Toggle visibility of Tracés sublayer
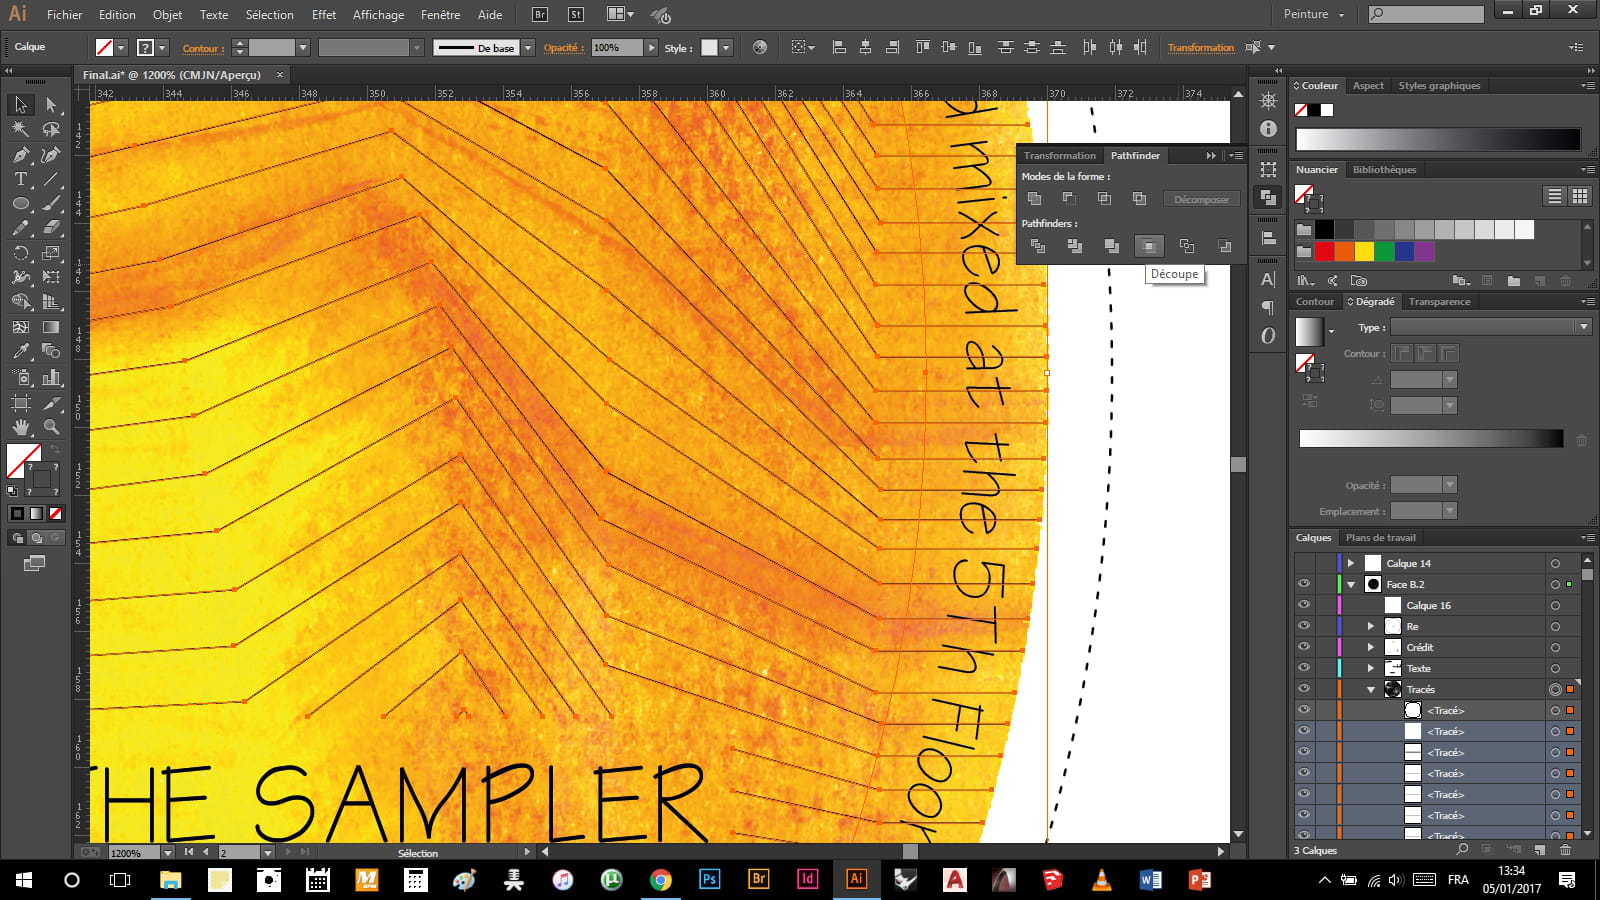 coord(1304,689)
